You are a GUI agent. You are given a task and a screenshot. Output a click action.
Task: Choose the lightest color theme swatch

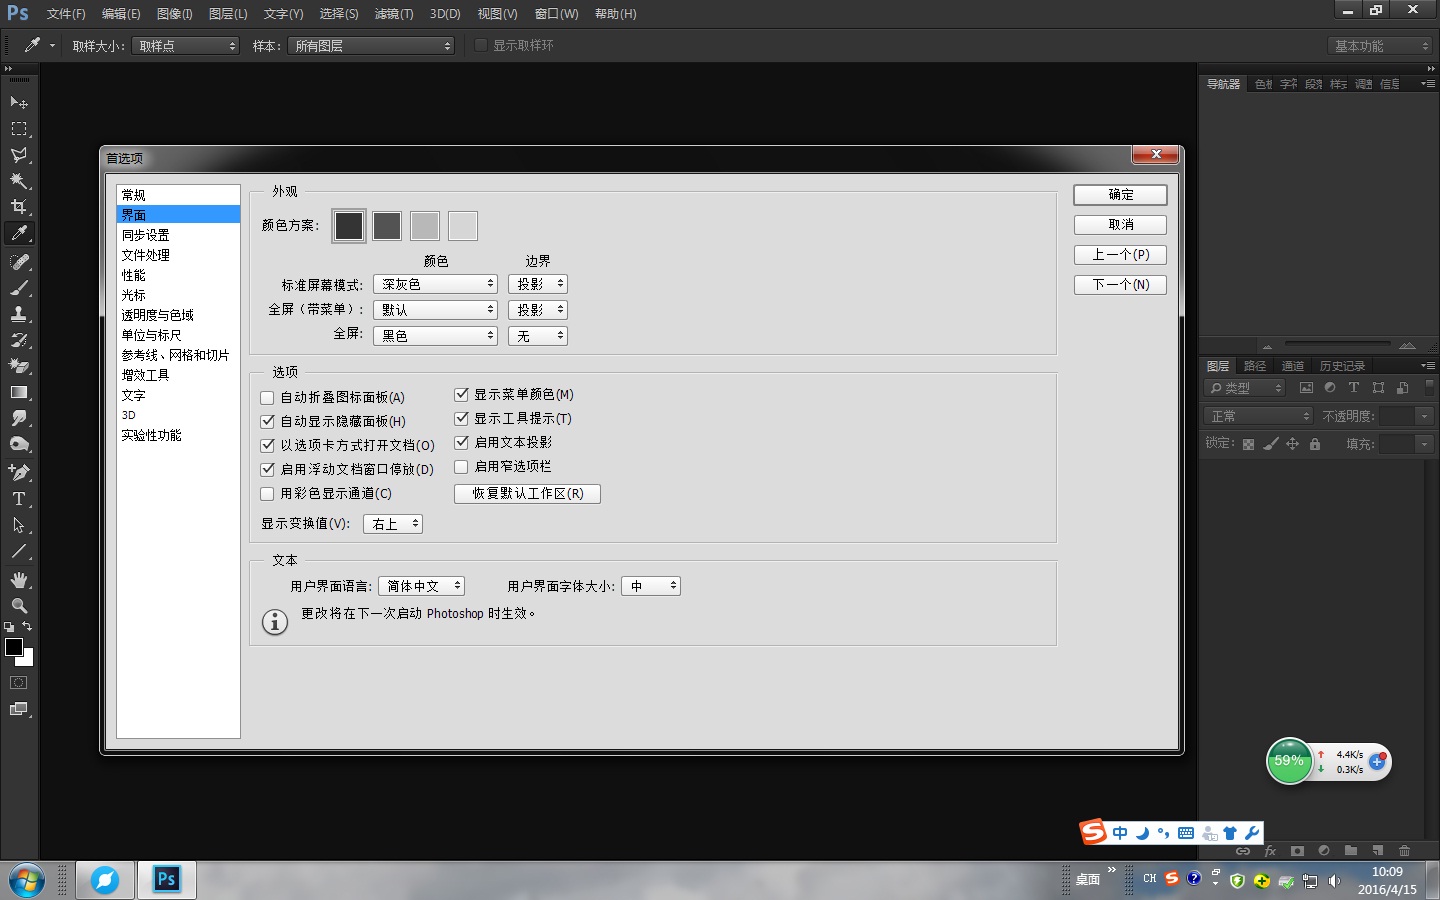pos(463,226)
